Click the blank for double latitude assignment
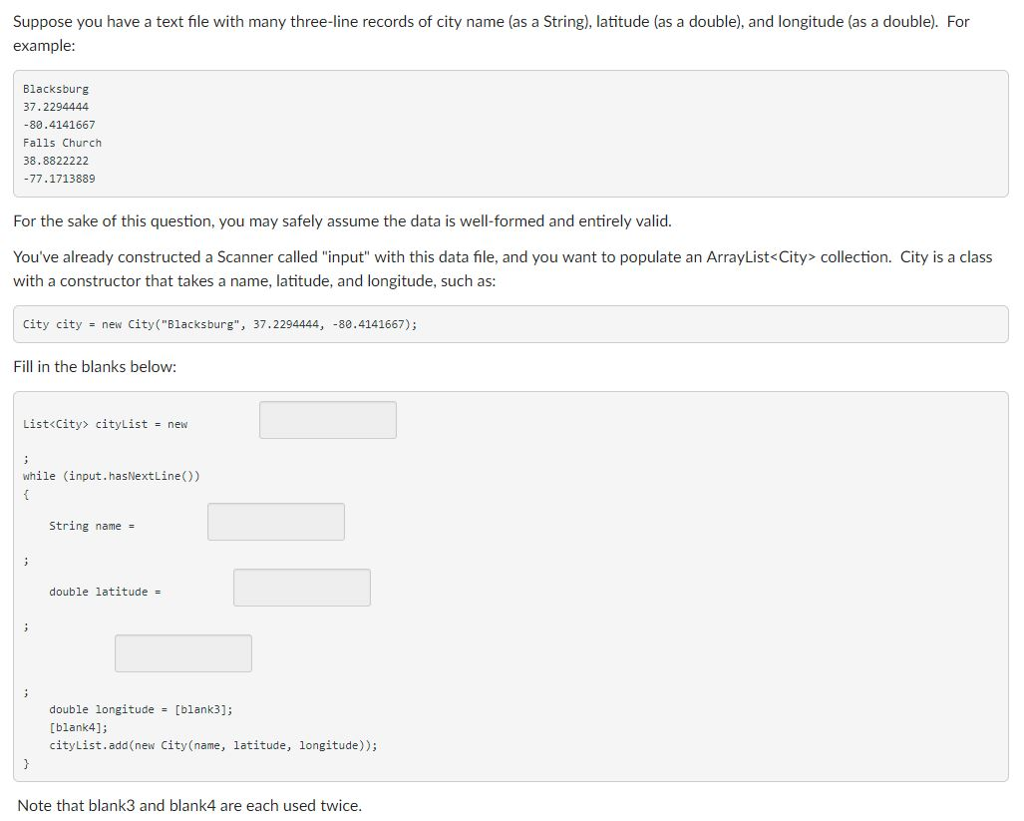This screenshot has height=821, width=1024. click(x=301, y=587)
